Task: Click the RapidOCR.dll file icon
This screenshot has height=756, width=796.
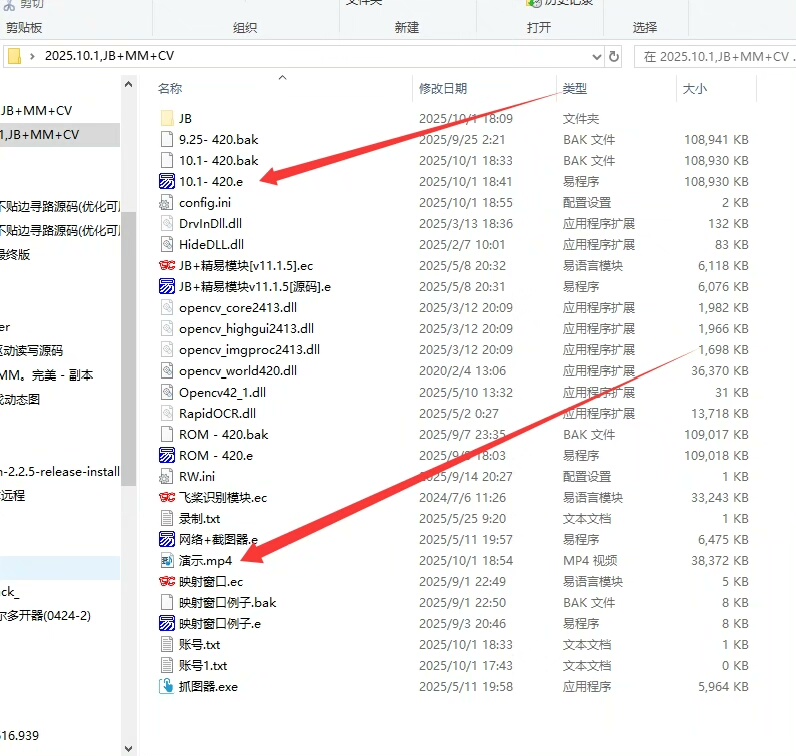Action: point(167,413)
